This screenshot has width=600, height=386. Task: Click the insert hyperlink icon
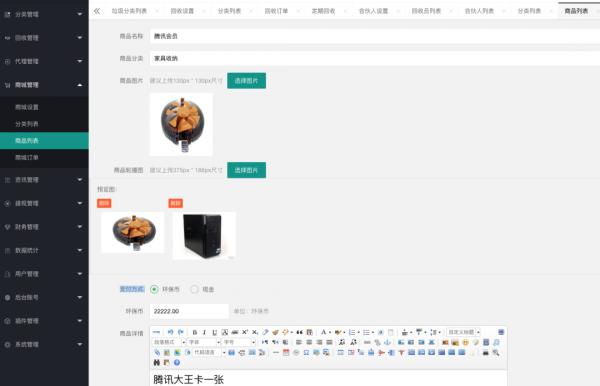tap(367, 342)
